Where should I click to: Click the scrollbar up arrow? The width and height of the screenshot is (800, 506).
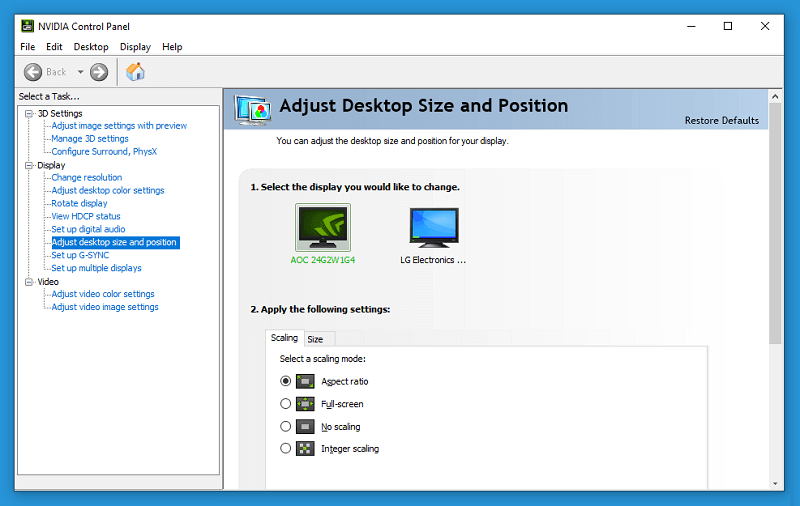coord(775,96)
